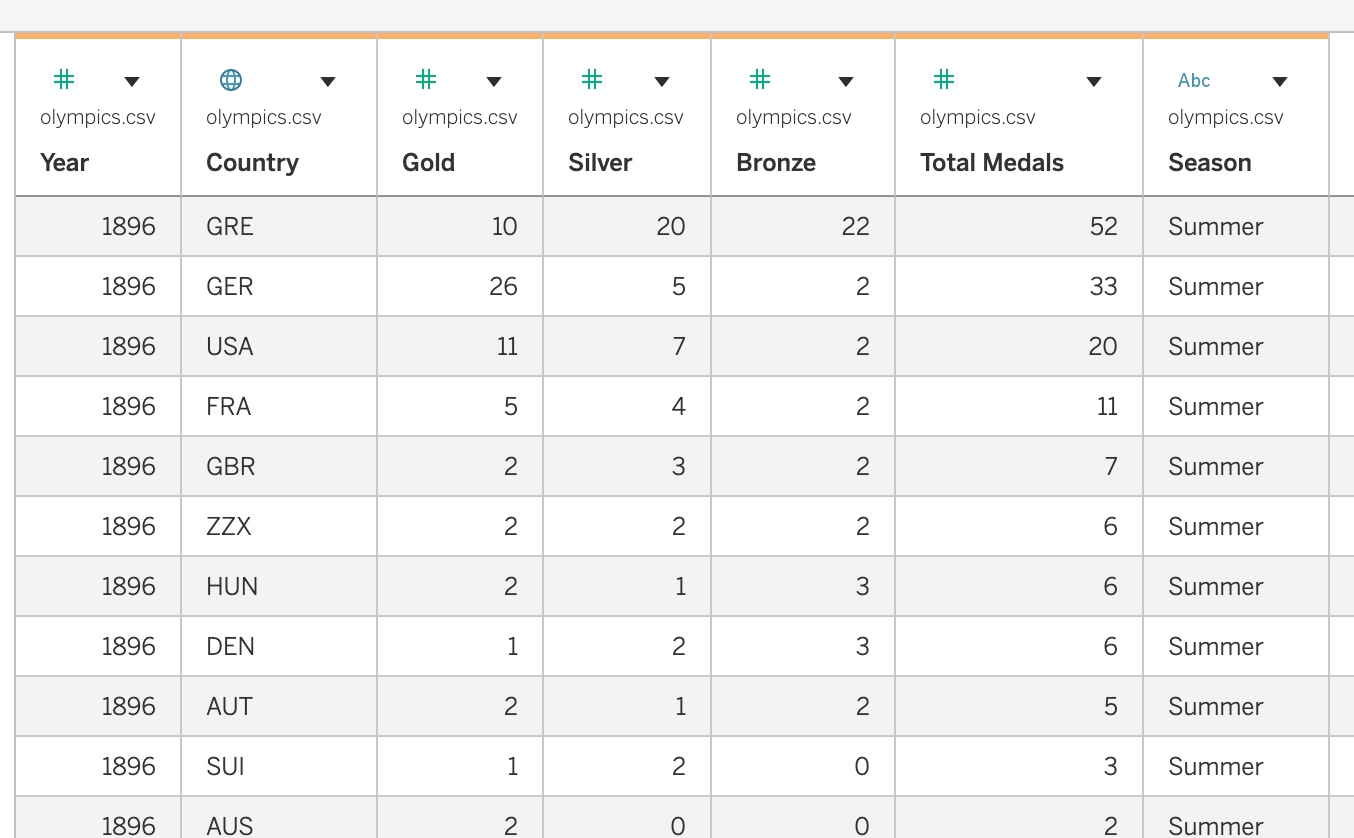Click the globe geographic icon for Country
This screenshot has height=838, width=1354.
(x=231, y=80)
